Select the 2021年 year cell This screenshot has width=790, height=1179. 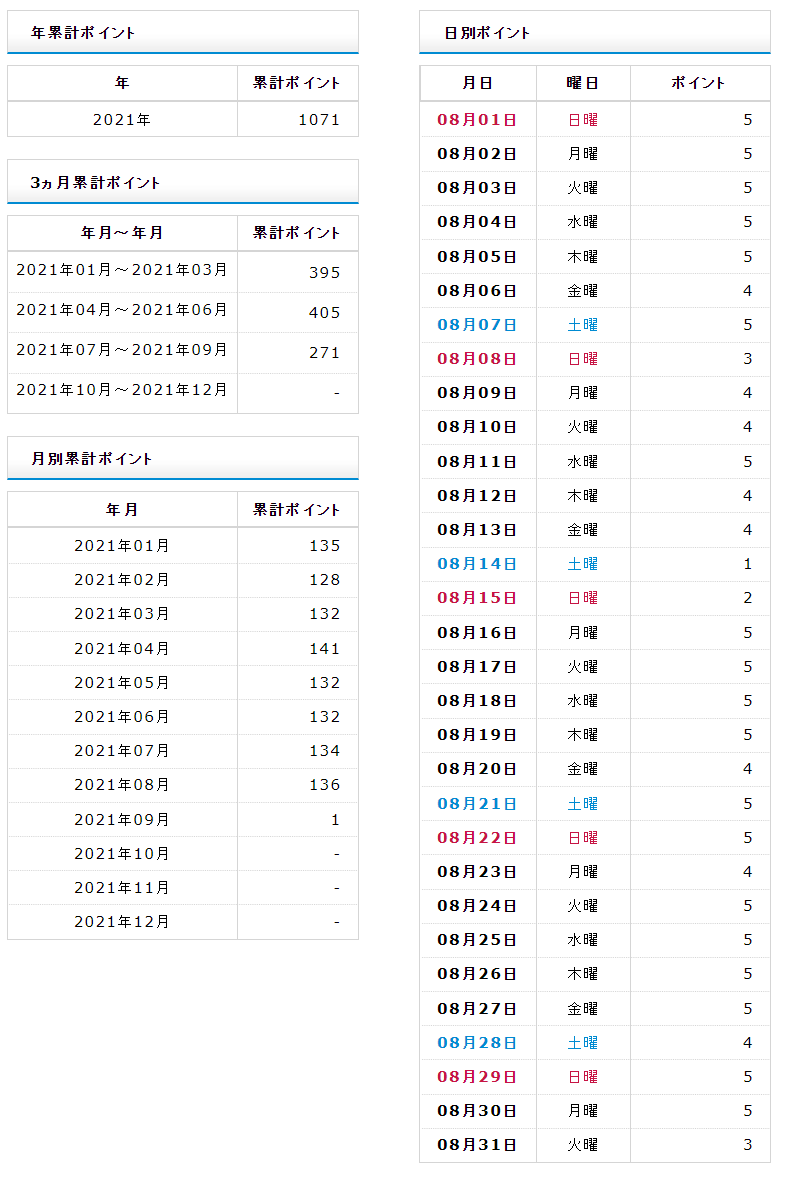122,120
